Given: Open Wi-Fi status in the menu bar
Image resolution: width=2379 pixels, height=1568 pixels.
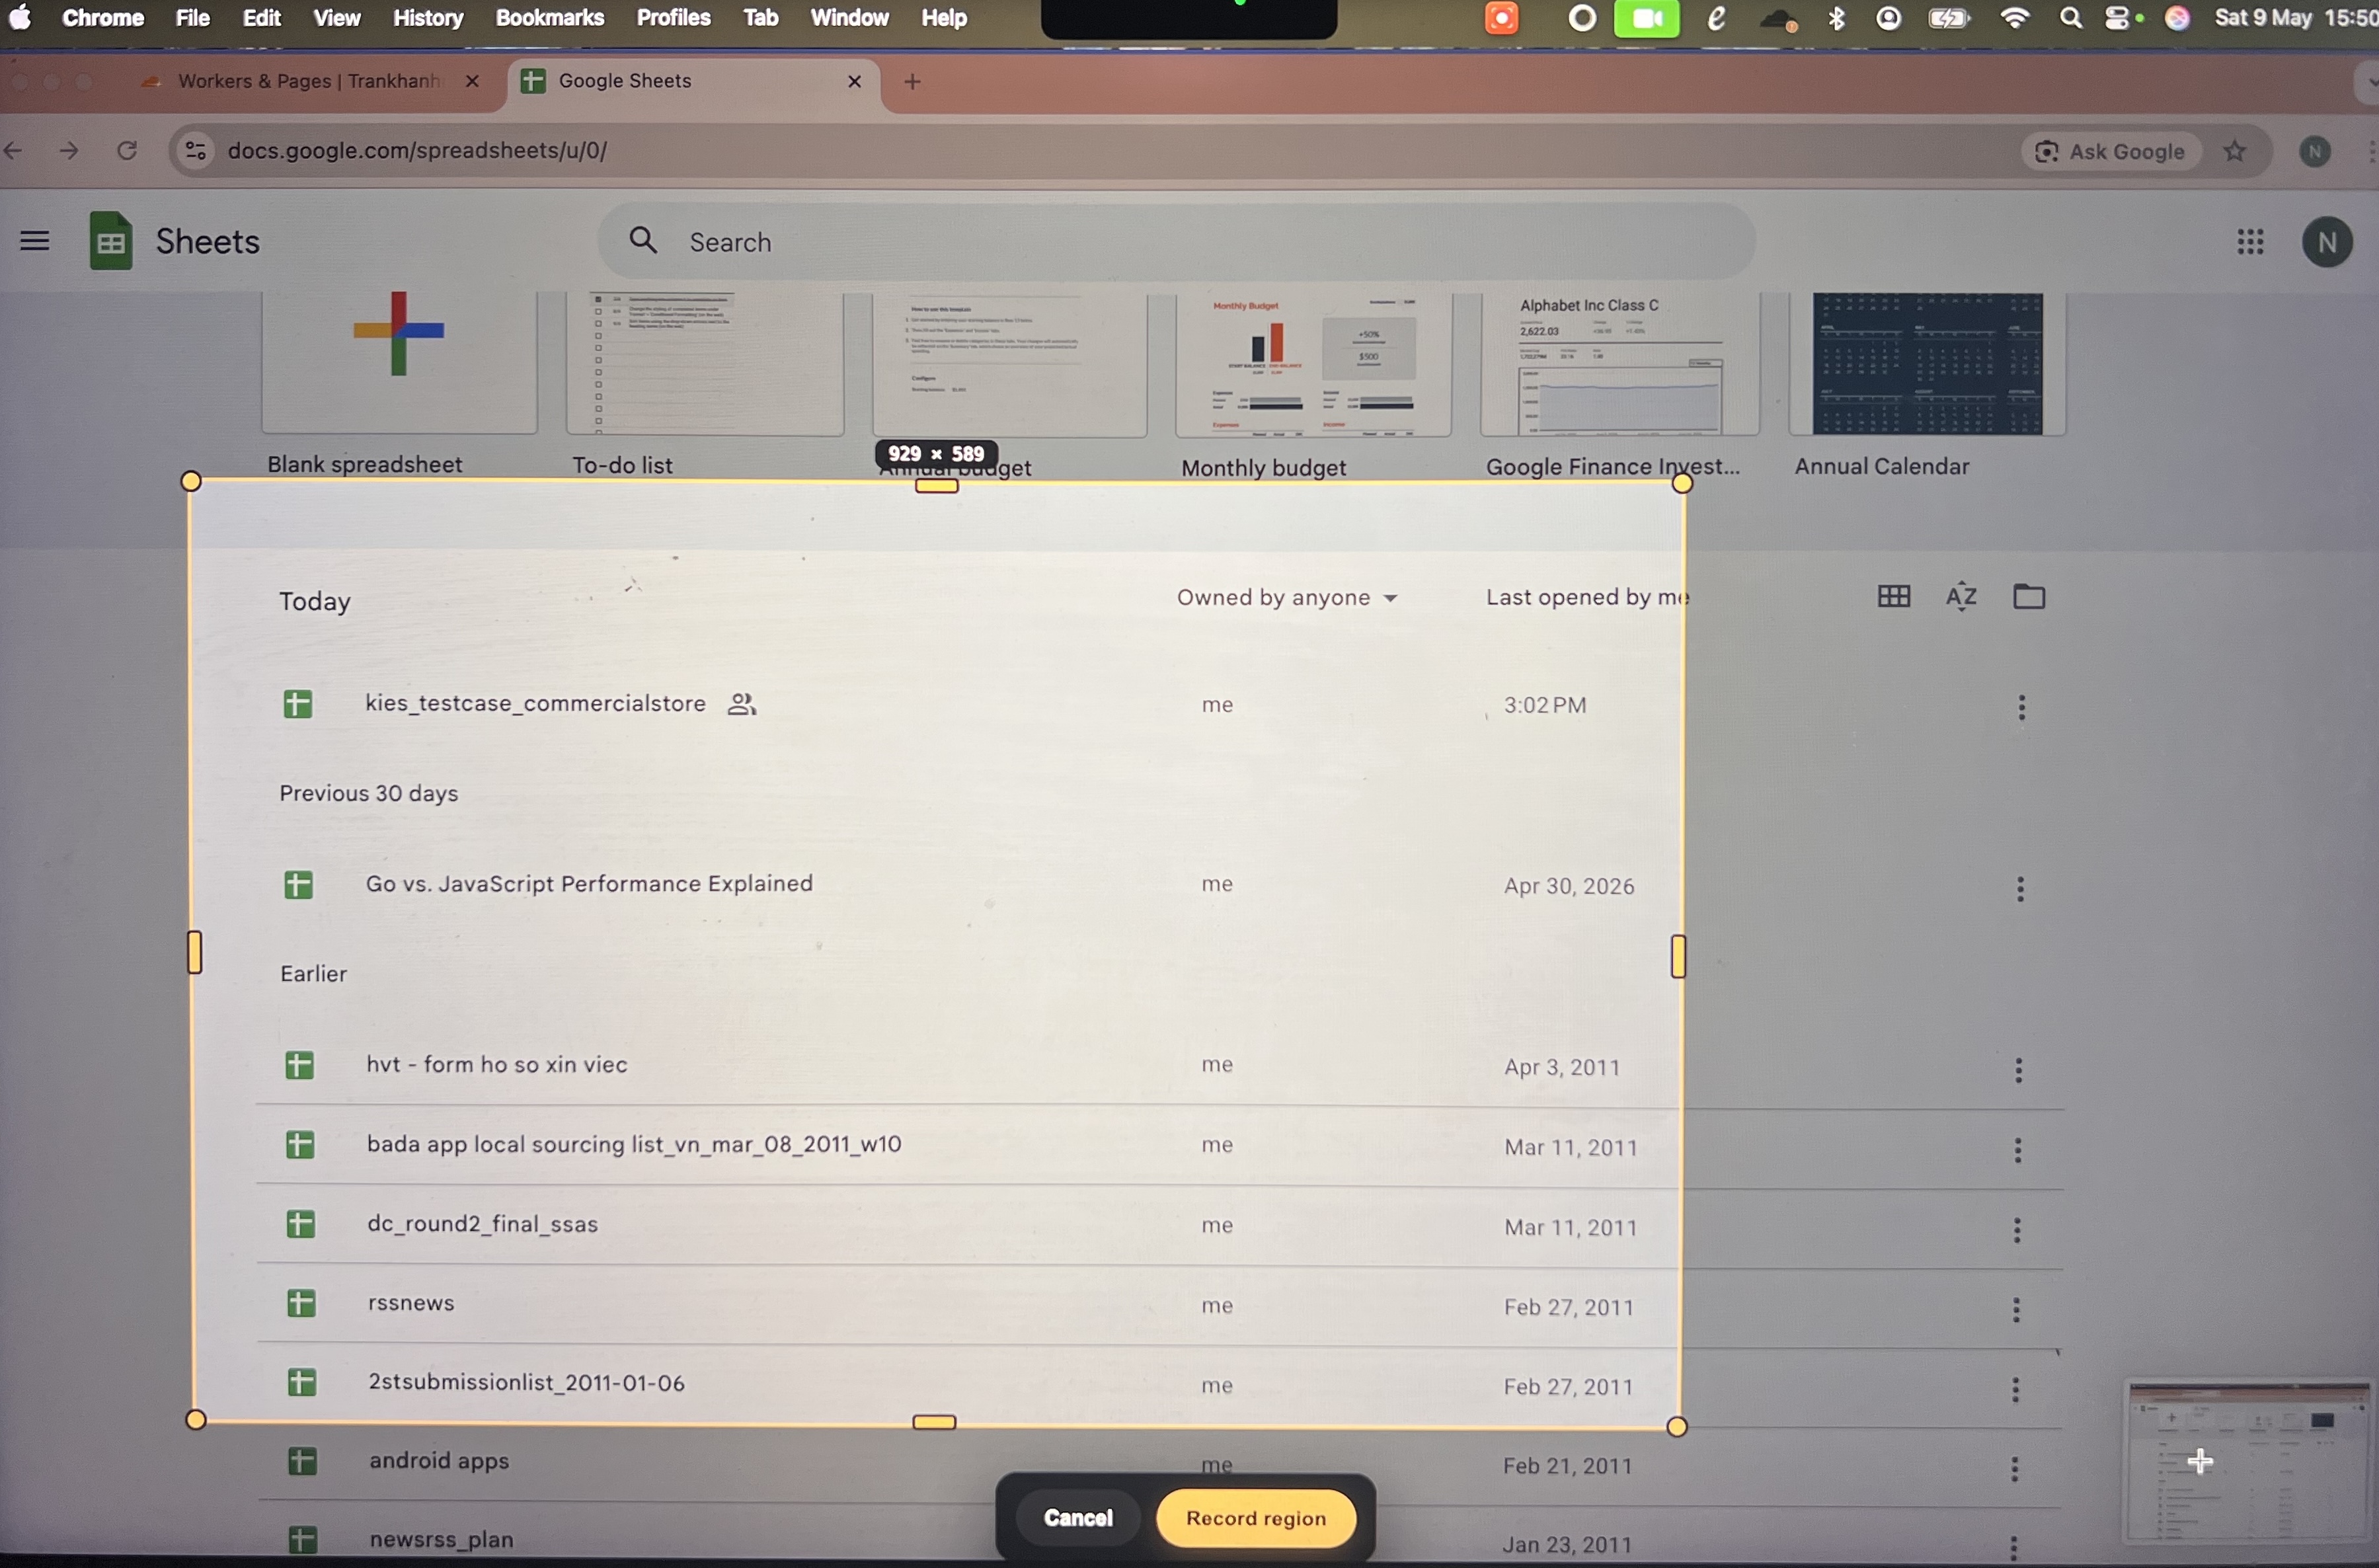Looking at the screenshot, I should click(2015, 18).
